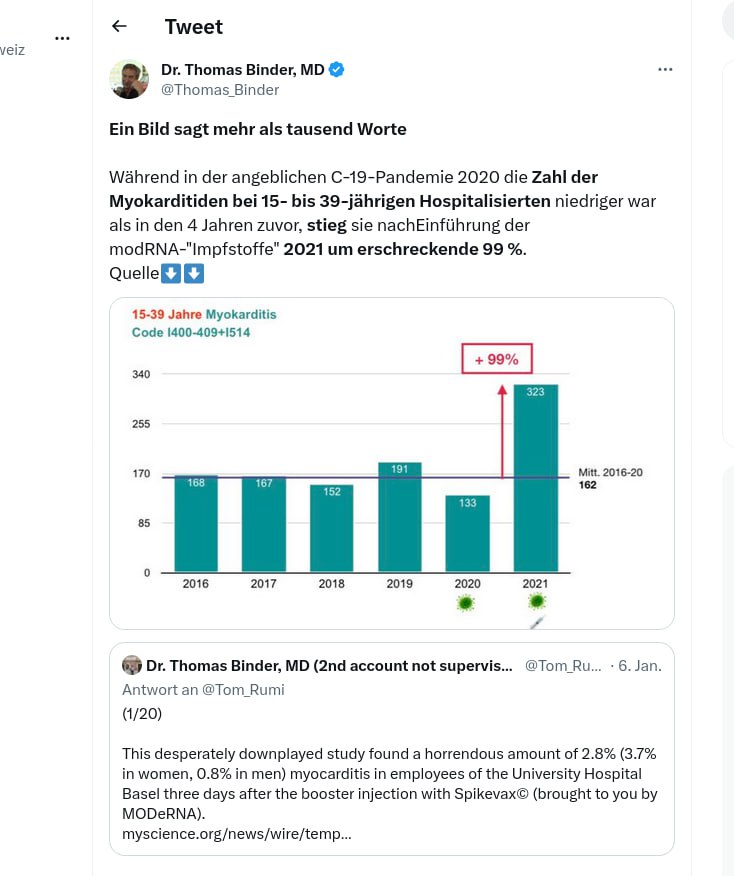Click the virus icon under 2021
The height and width of the screenshot is (876, 734).
pos(537,601)
